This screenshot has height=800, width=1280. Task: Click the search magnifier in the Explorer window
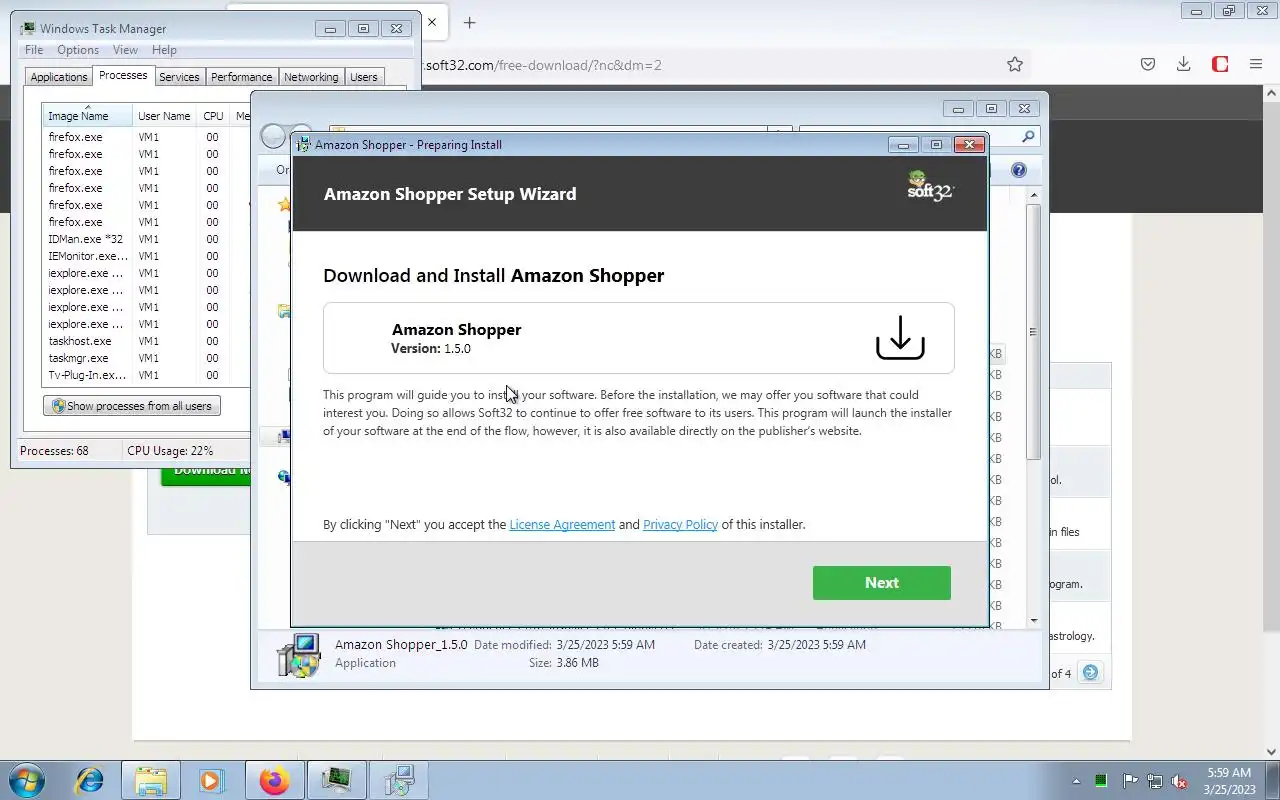click(x=1028, y=136)
